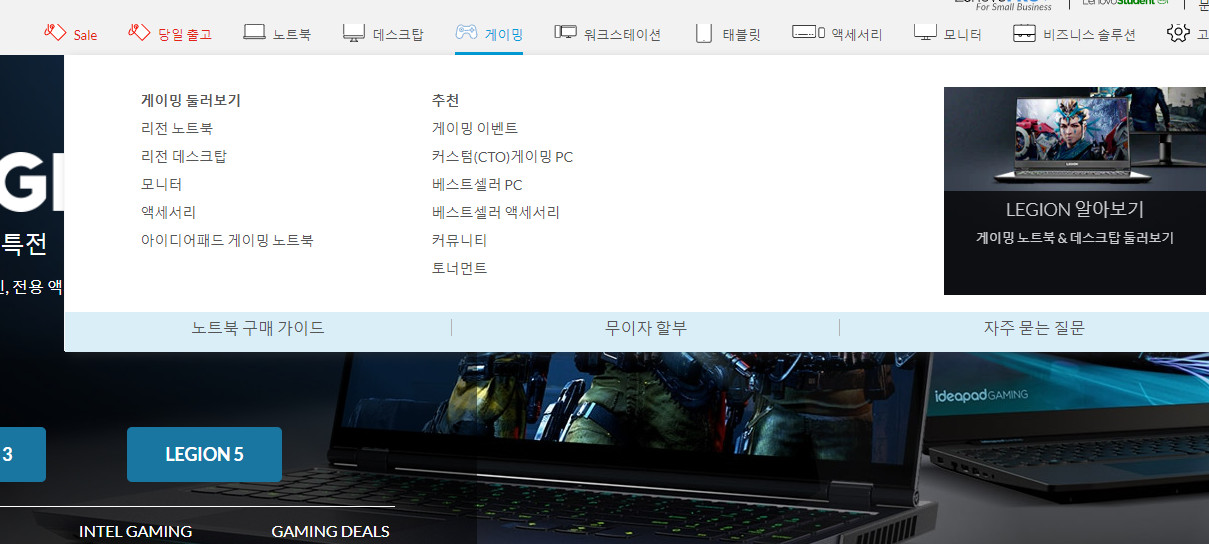Viewport: 1209px width, 544px height.
Task: Open 커뮤니티 link
Action: click(460, 241)
